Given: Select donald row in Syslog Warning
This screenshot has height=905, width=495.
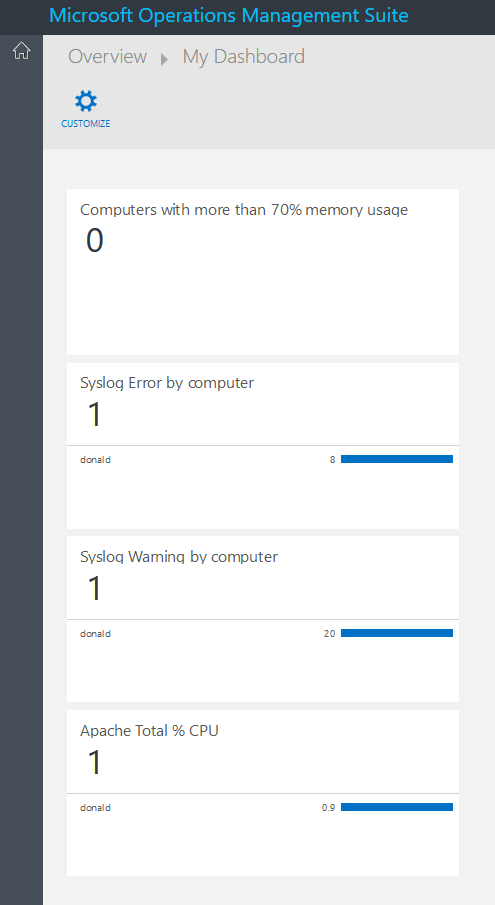Looking at the screenshot, I should click(x=263, y=633).
